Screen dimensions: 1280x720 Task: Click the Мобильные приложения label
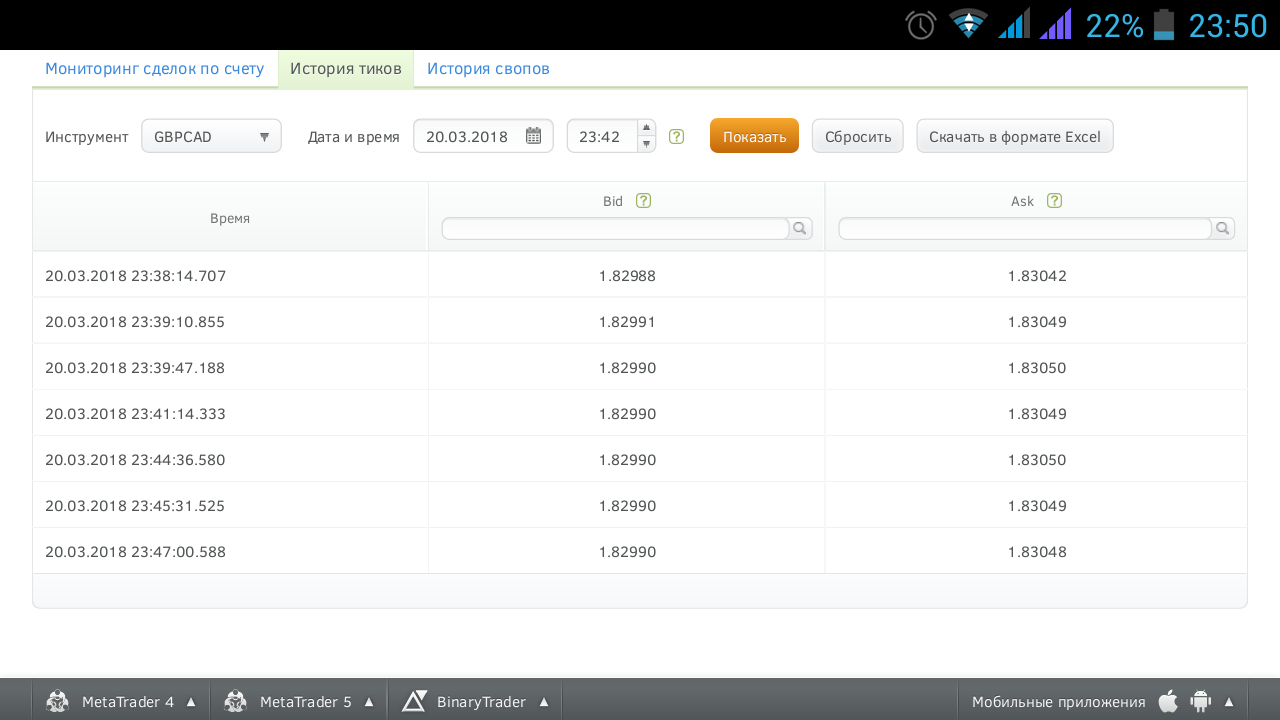(1059, 702)
